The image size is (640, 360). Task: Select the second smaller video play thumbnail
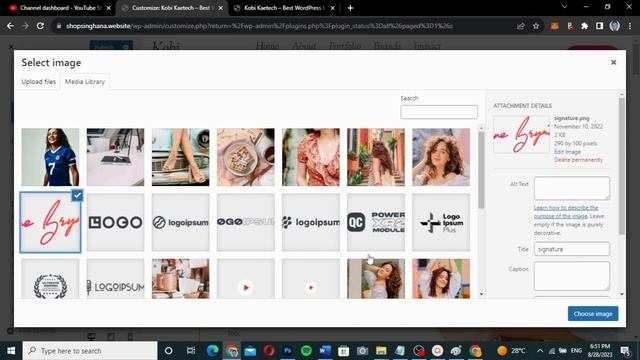311,279
